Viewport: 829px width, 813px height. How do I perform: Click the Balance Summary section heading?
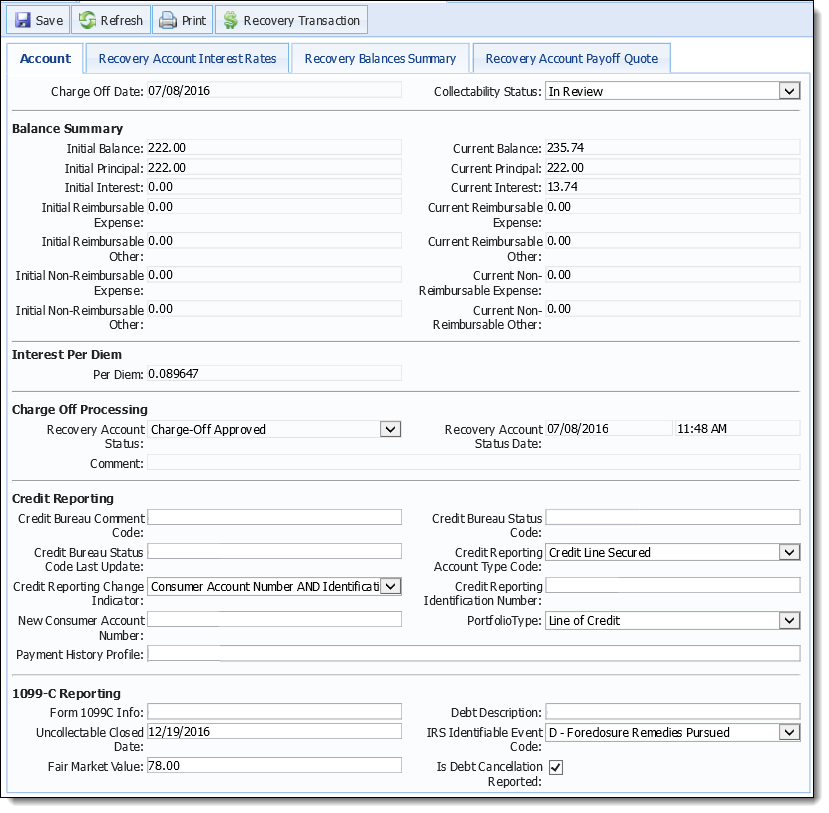tap(67, 128)
